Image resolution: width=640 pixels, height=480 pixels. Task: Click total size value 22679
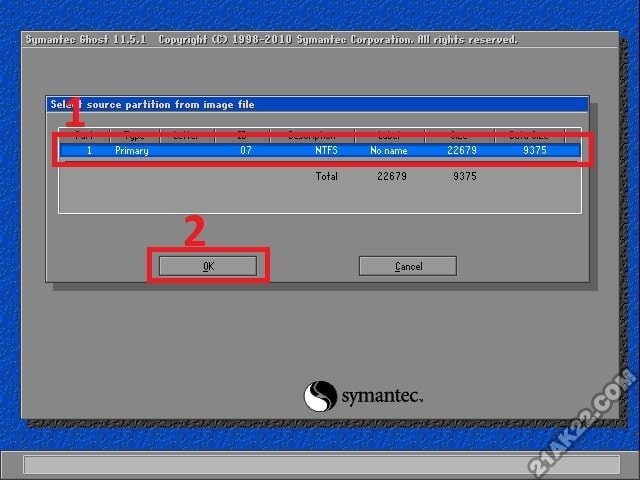392,176
